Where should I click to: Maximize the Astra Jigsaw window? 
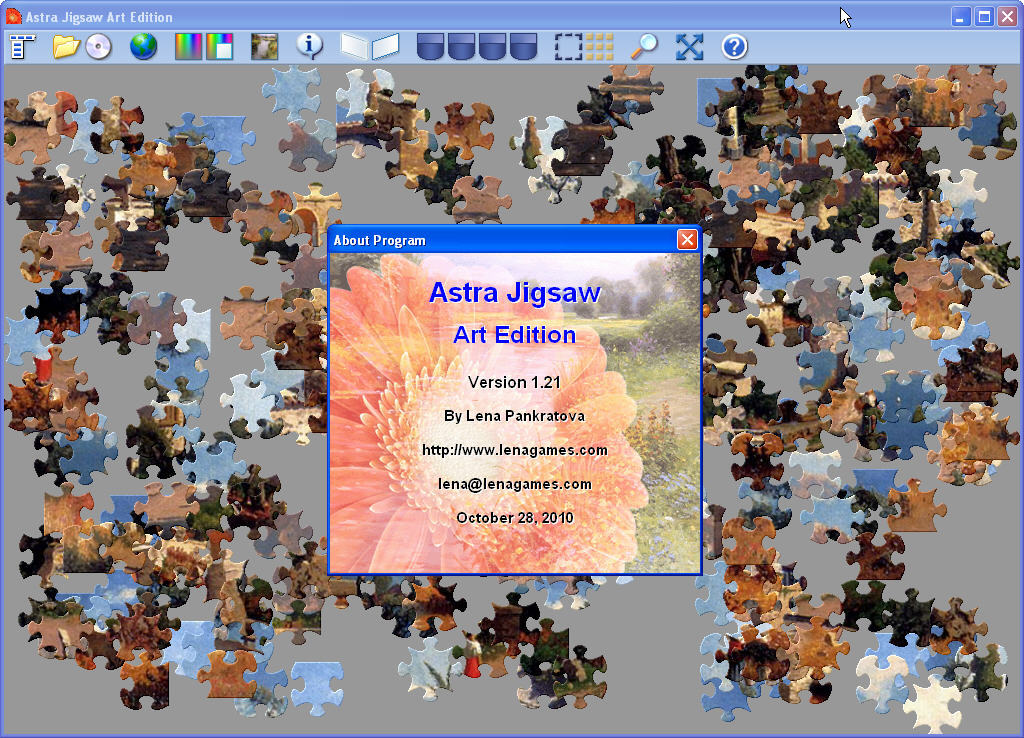pos(984,17)
